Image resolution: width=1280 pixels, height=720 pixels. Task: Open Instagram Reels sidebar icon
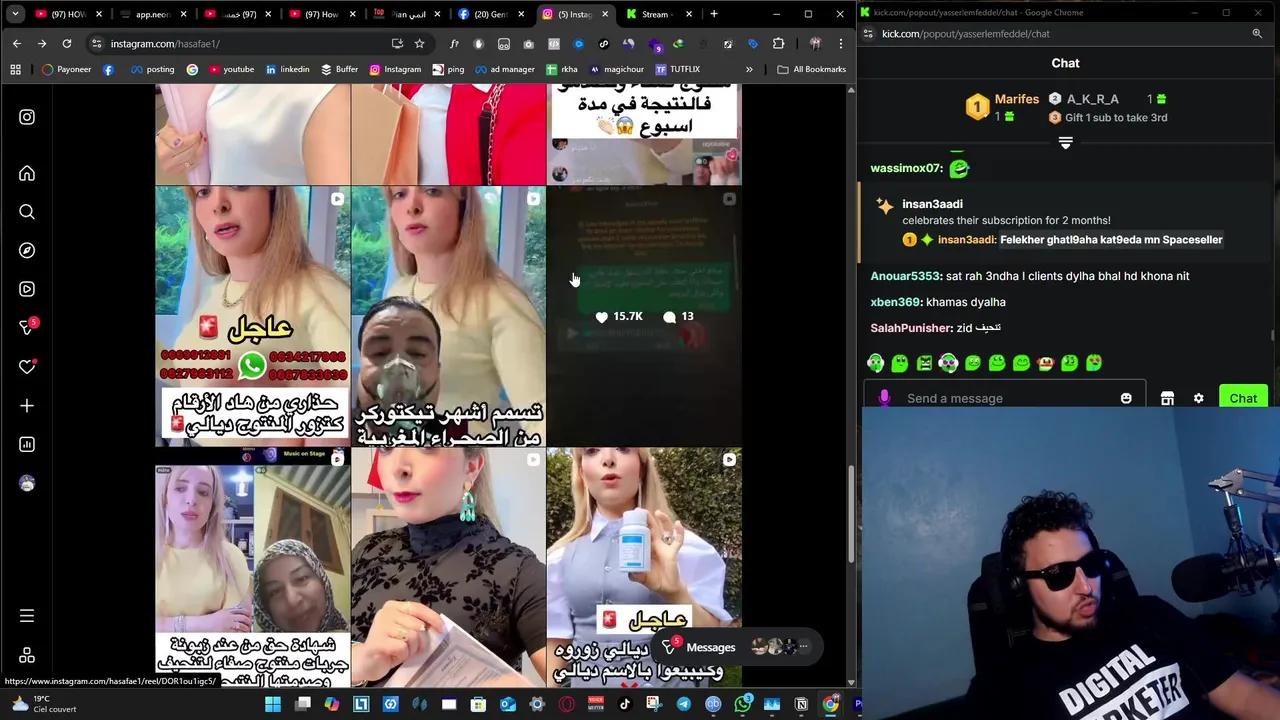(x=27, y=289)
